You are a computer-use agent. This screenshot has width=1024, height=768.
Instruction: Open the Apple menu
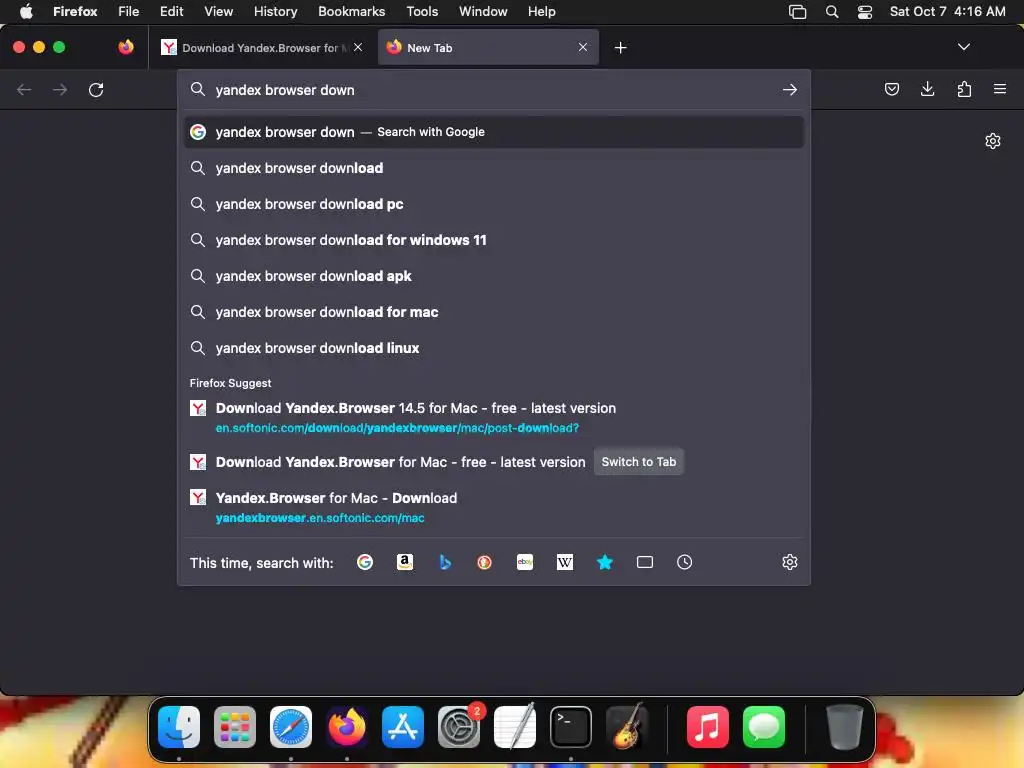pyautogui.click(x=26, y=12)
